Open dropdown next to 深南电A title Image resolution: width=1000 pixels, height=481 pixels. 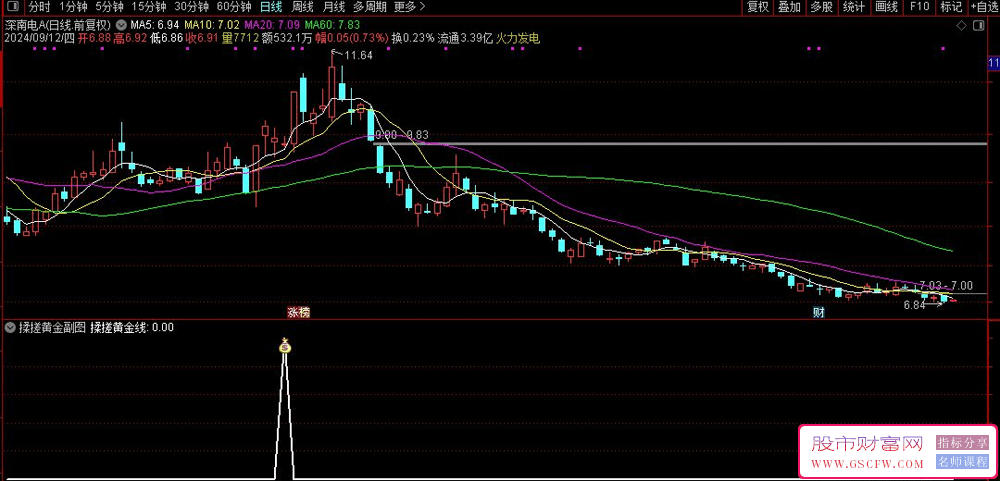(x=121, y=25)
